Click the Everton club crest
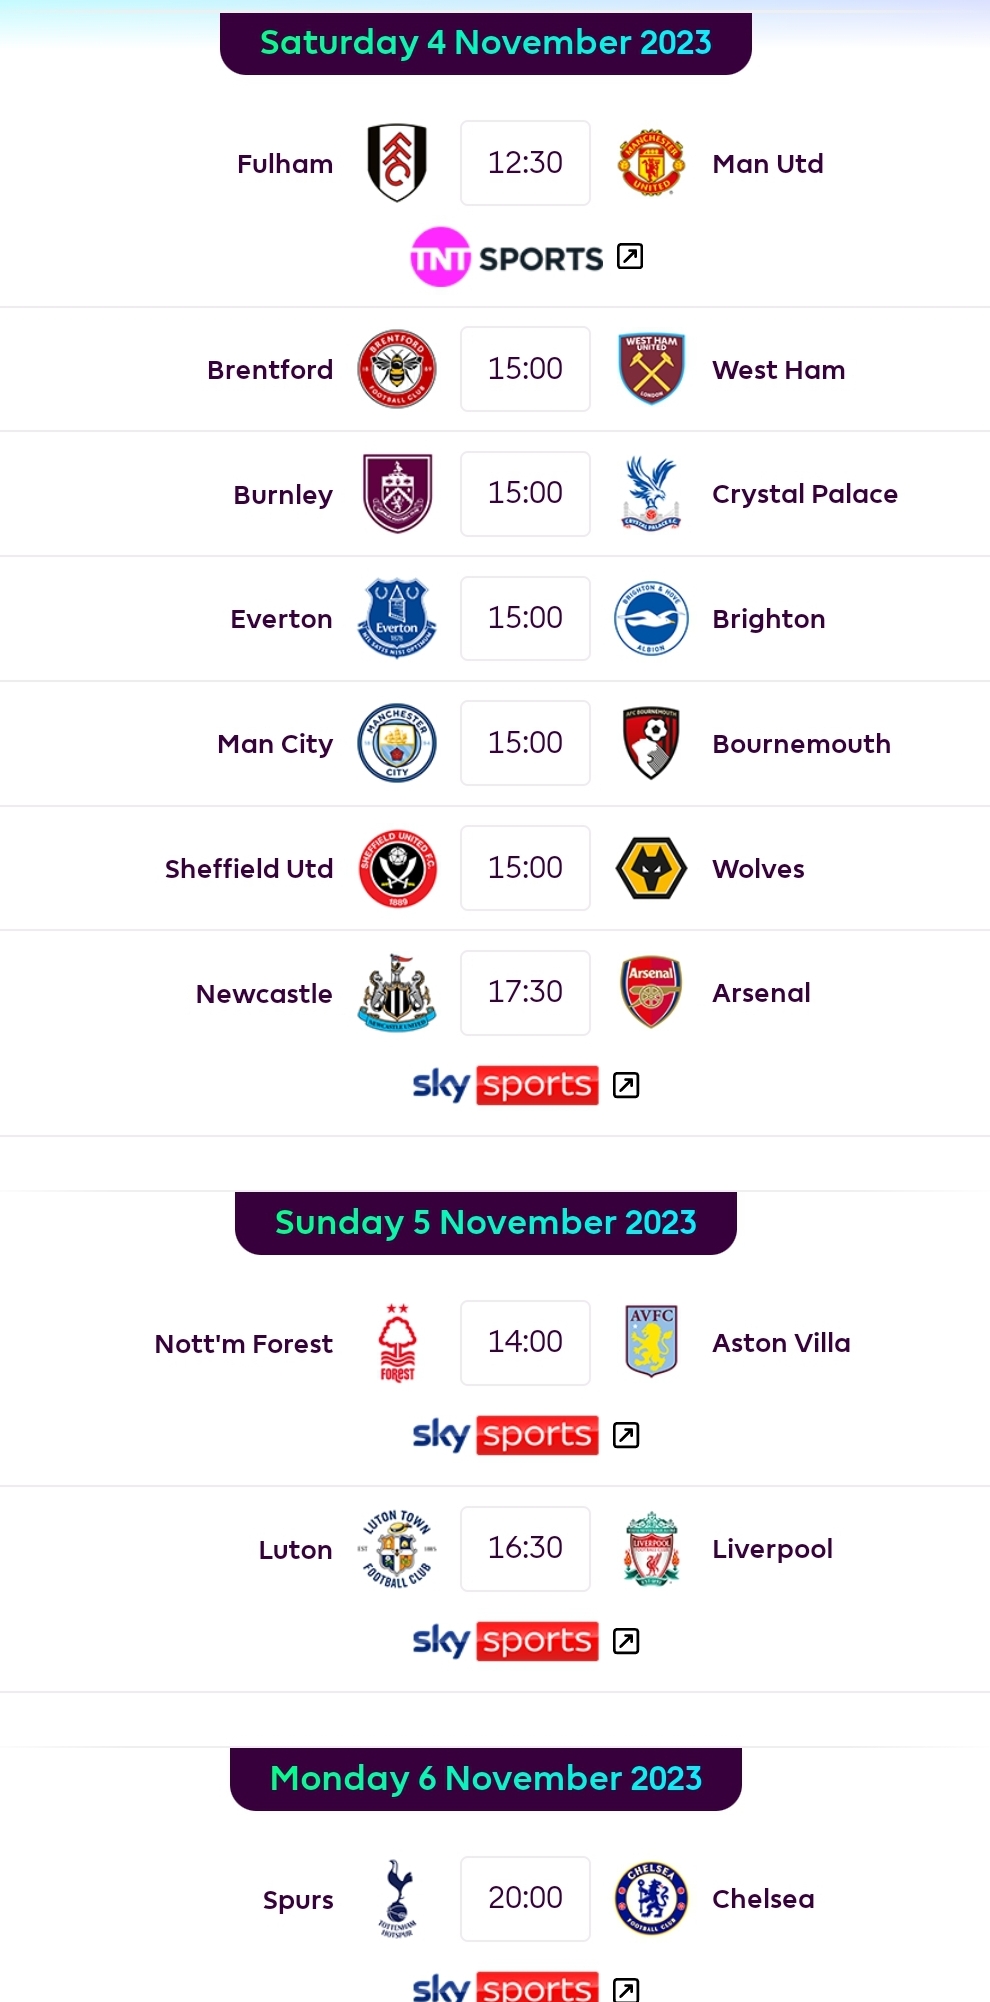This screenshot has width=990, height=2002. [x=397, y=618]
